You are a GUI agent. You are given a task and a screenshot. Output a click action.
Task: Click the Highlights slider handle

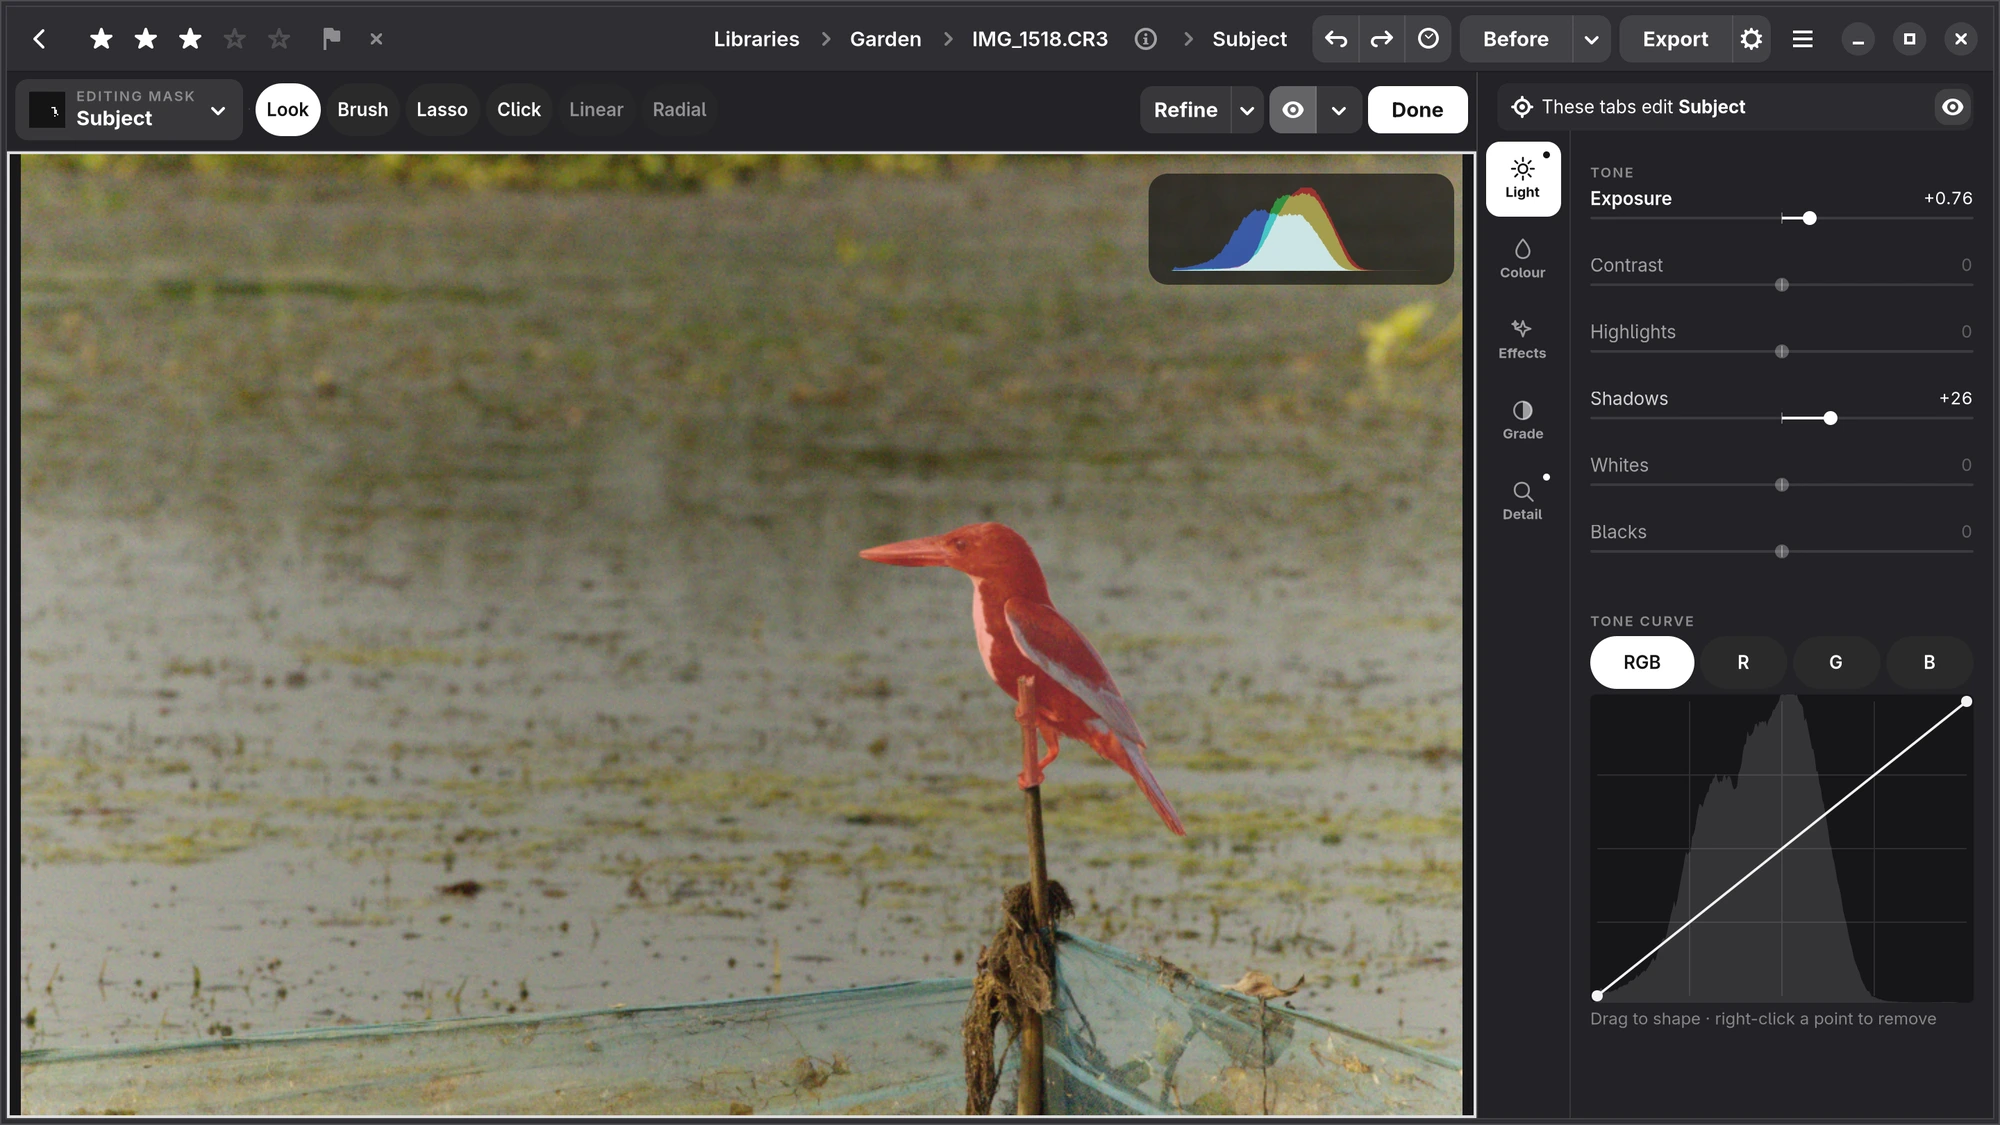point(1781,352)
